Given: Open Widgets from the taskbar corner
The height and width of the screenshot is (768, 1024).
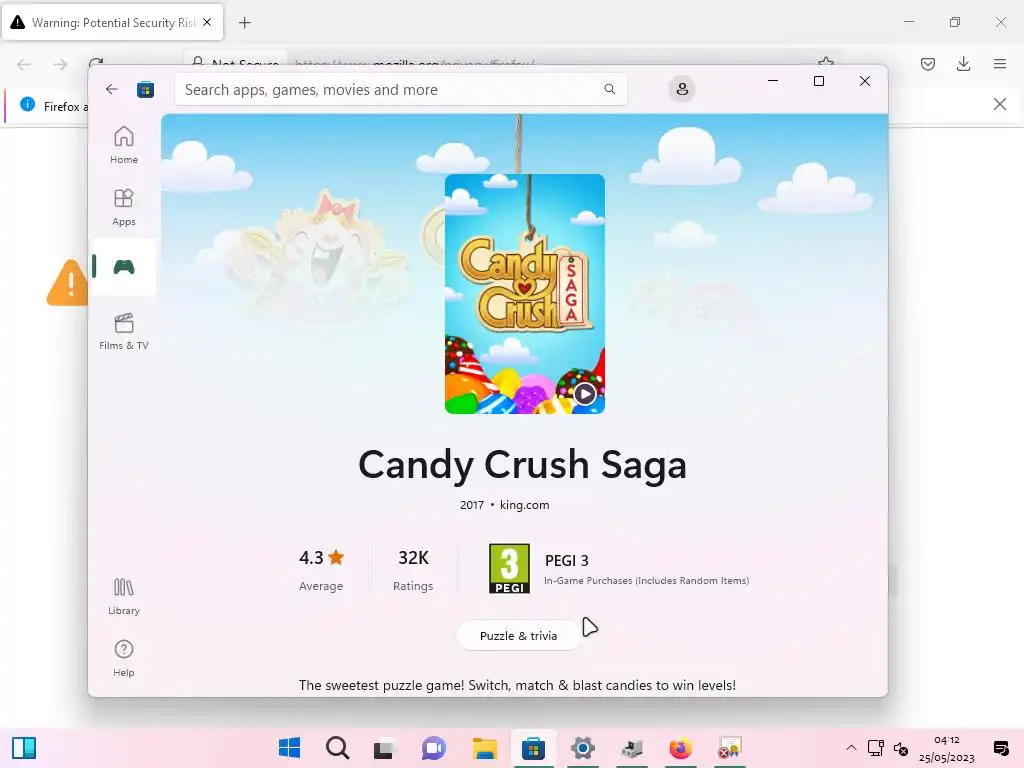Looking at the screenshot, I should coord(24,748).
